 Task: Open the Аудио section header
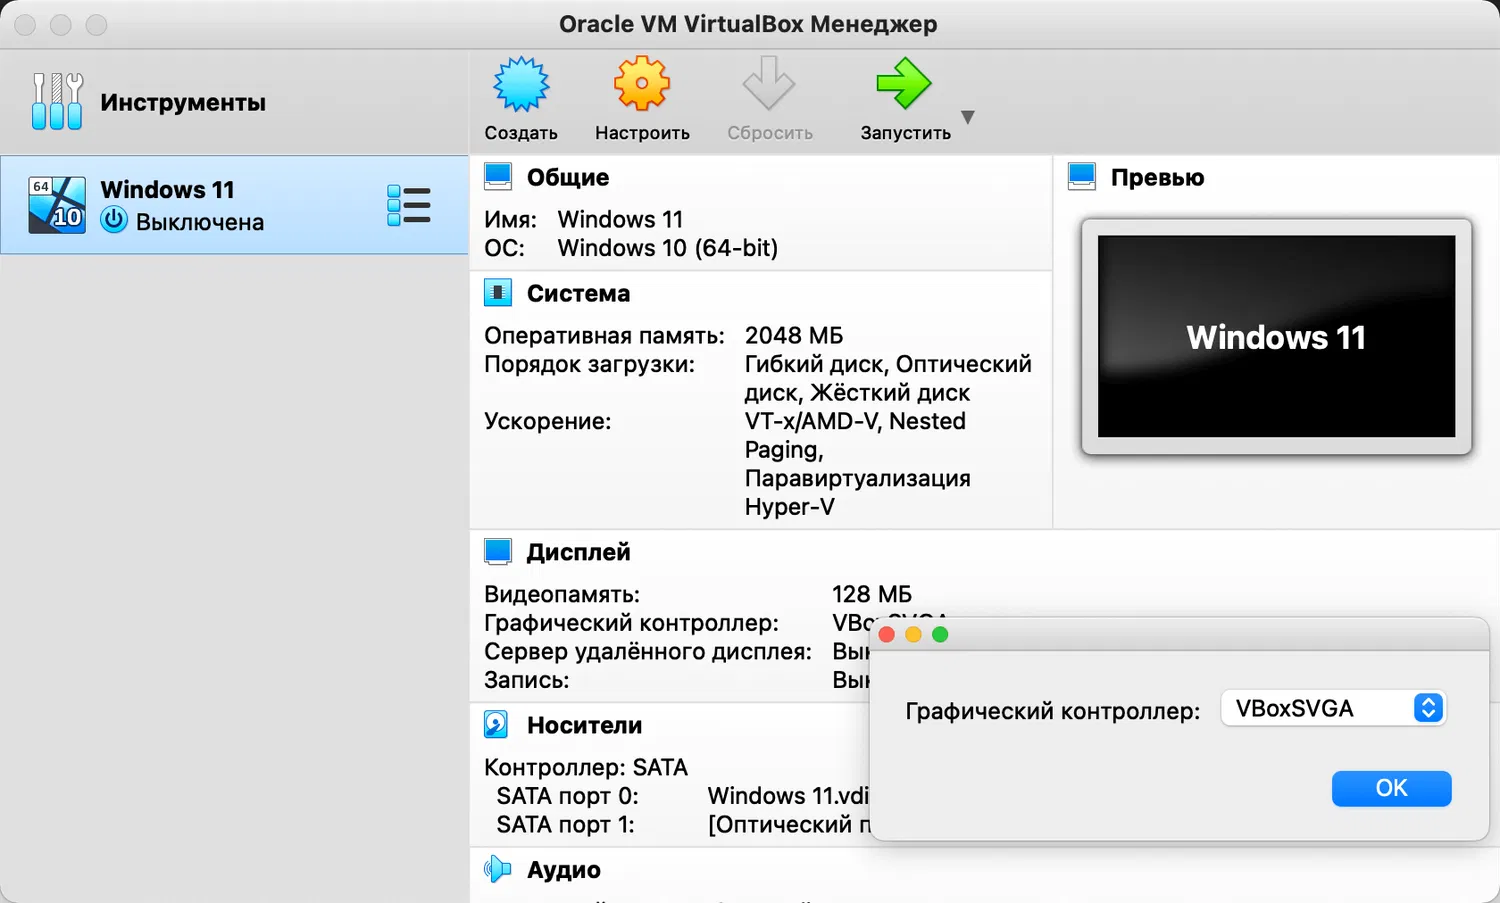[564, 870]
